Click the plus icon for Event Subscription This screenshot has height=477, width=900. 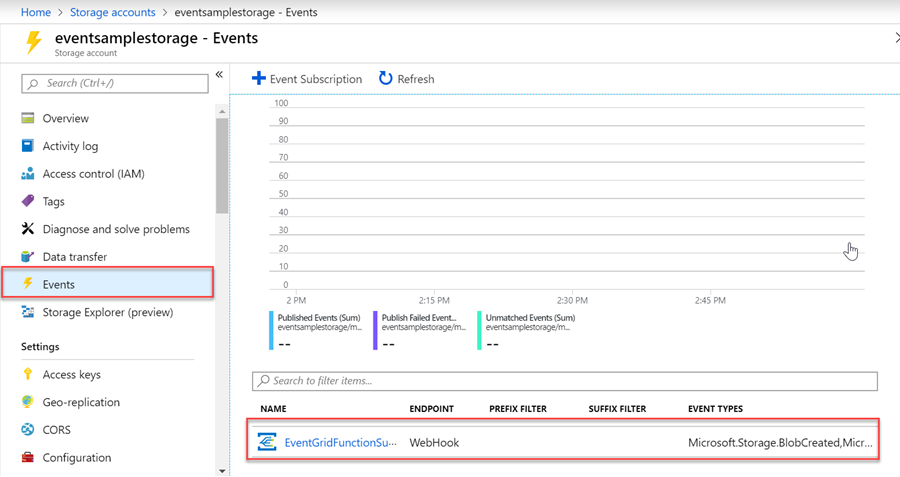[x=259, y=78]
